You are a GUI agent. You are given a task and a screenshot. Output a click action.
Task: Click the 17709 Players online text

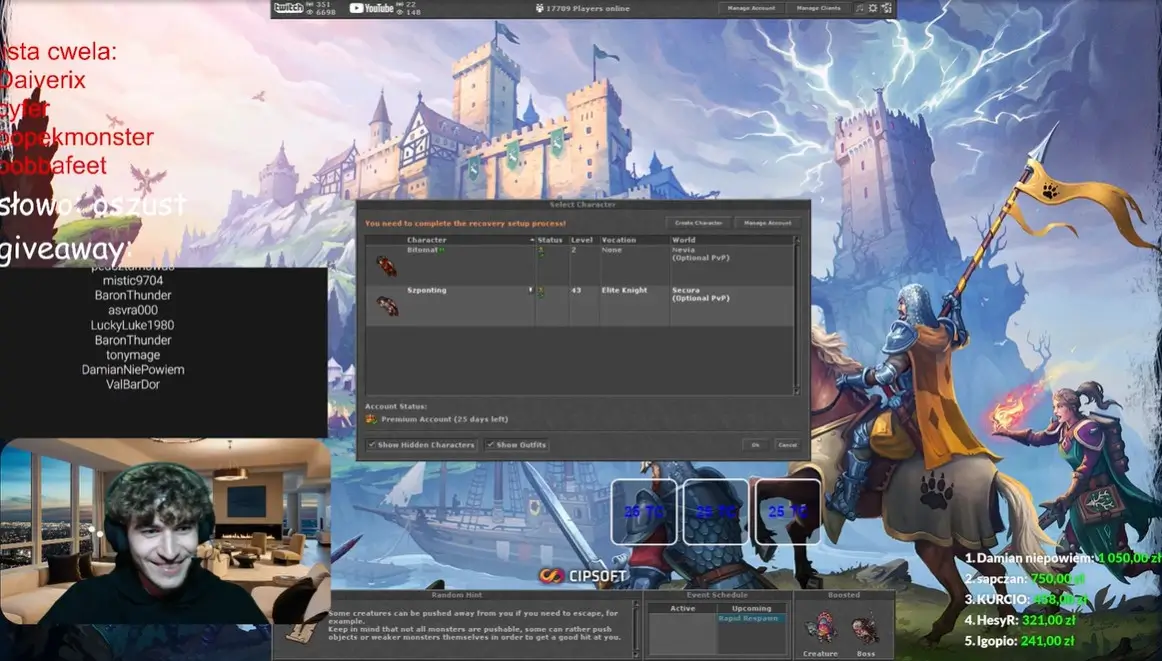coord(588,8)
